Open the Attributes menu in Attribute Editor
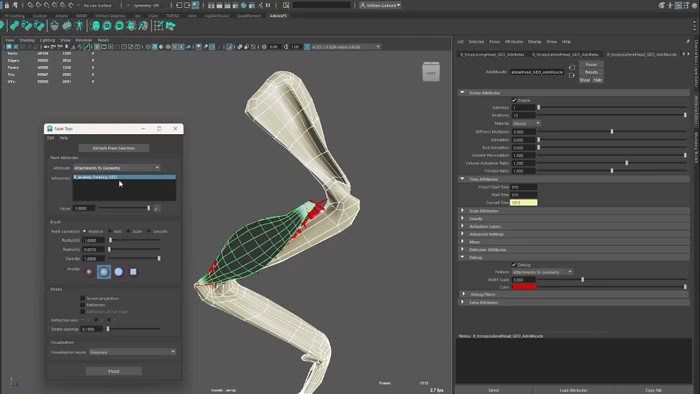Screen dimensions: 700x394 click(514, 41)
